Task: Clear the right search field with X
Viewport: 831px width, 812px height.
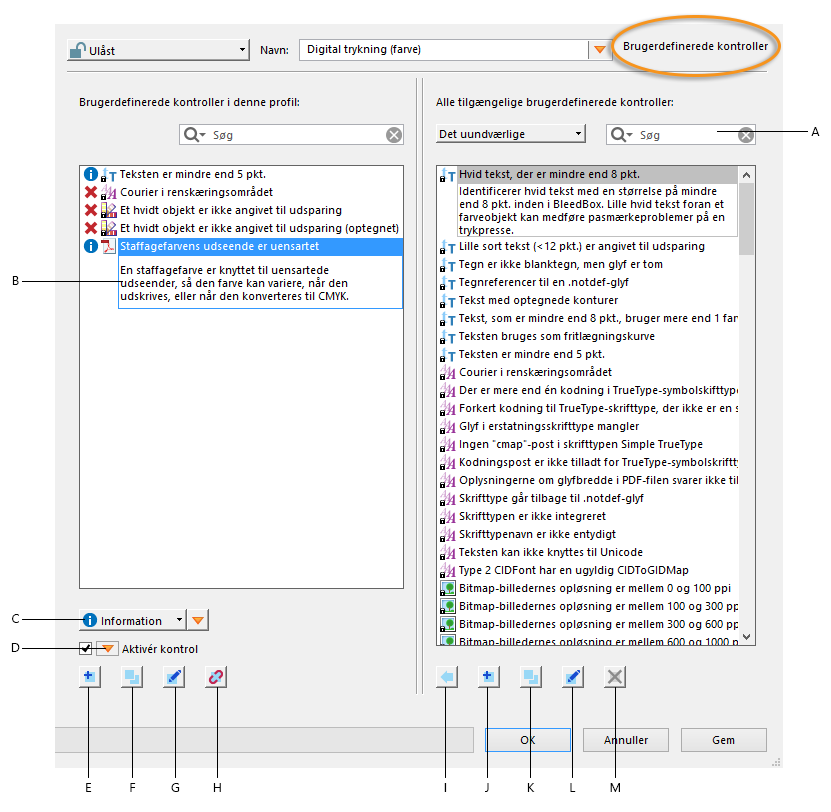Action: point(746,135)
